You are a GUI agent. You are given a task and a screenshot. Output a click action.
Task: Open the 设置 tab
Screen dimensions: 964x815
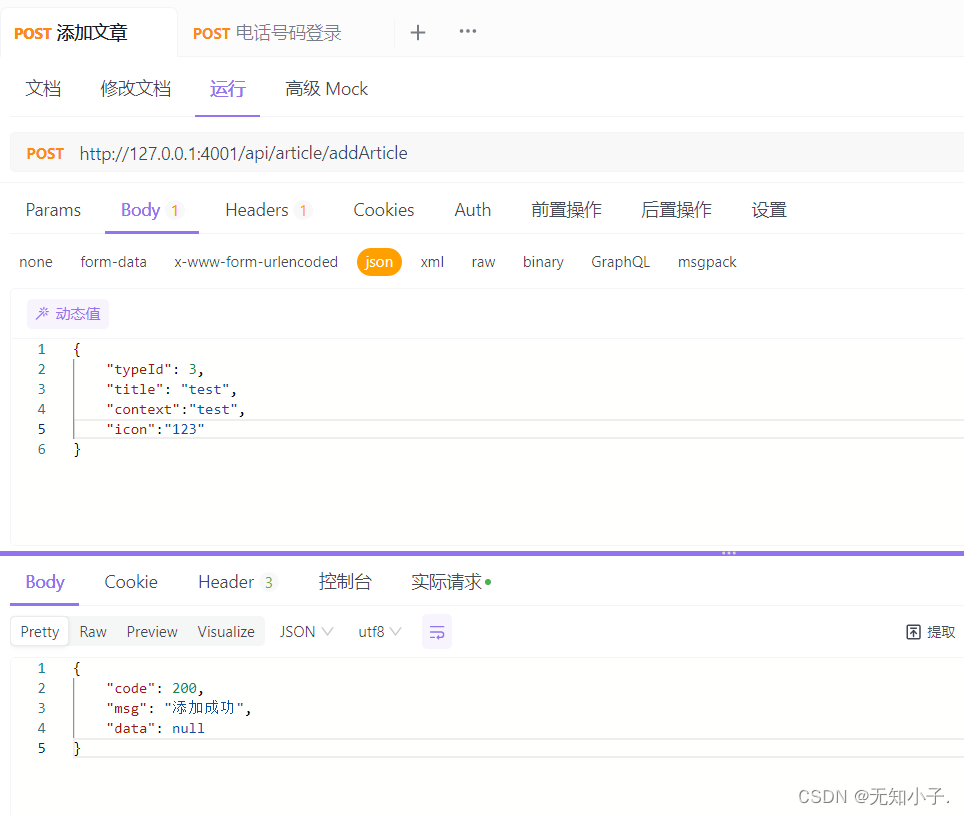point(768,210)
